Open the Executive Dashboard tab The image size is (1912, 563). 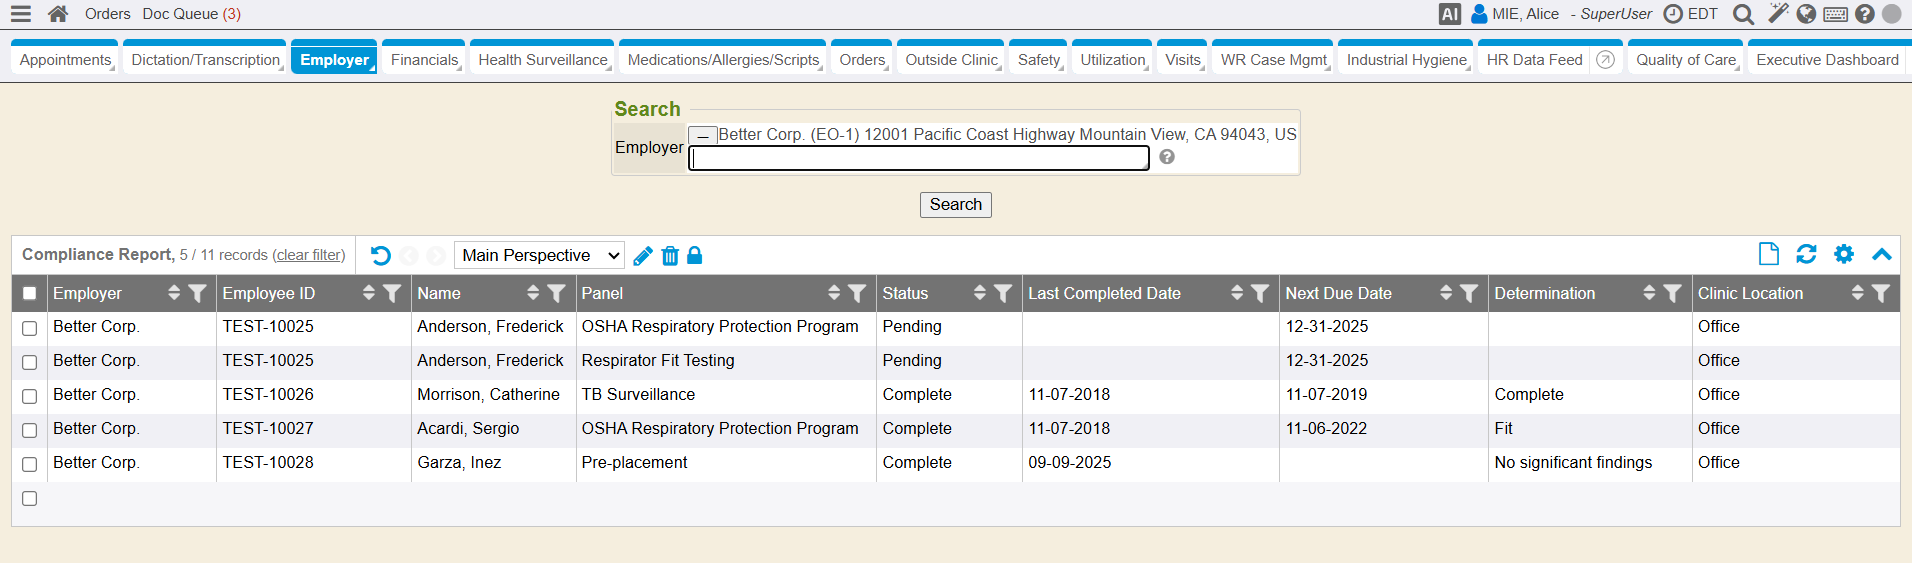tap(1826, 60)
